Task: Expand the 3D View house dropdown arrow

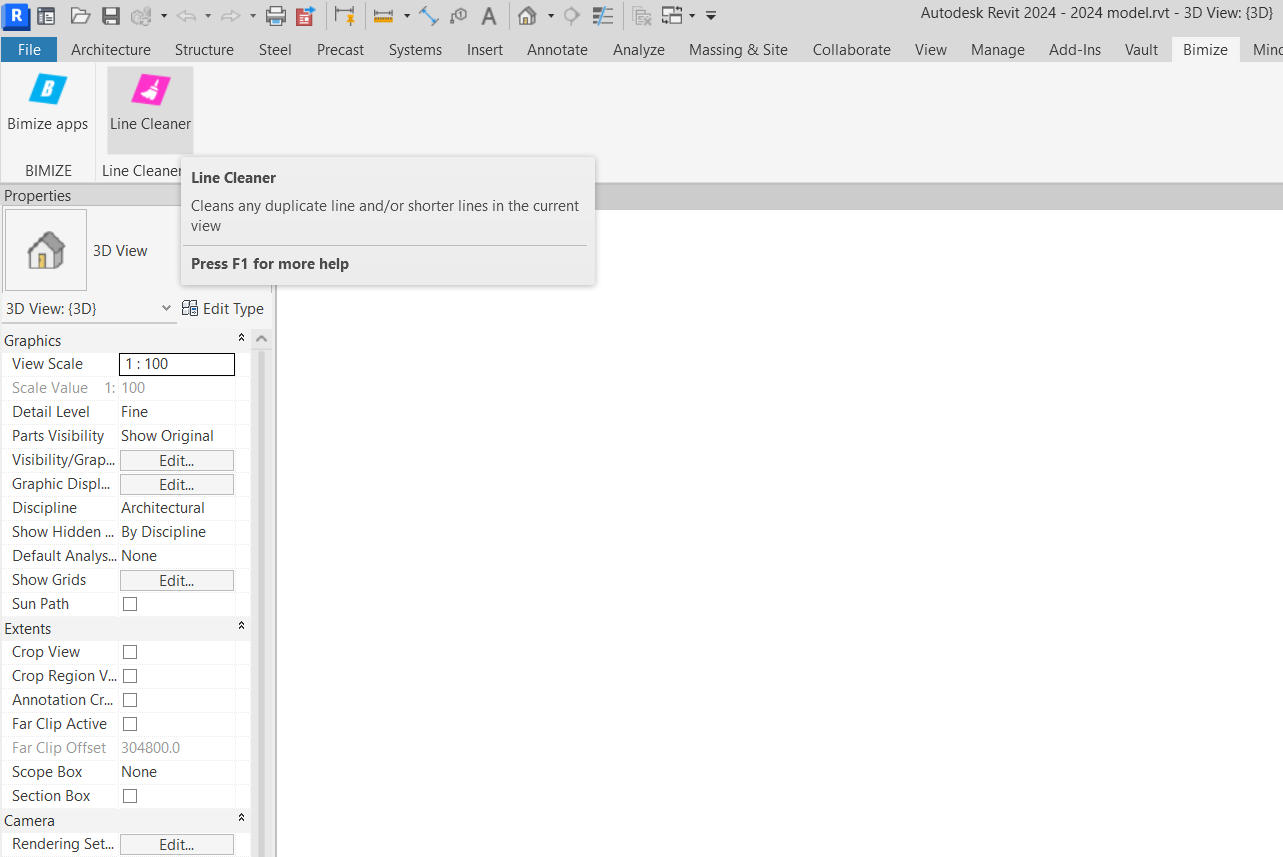Action: point(551,16)
